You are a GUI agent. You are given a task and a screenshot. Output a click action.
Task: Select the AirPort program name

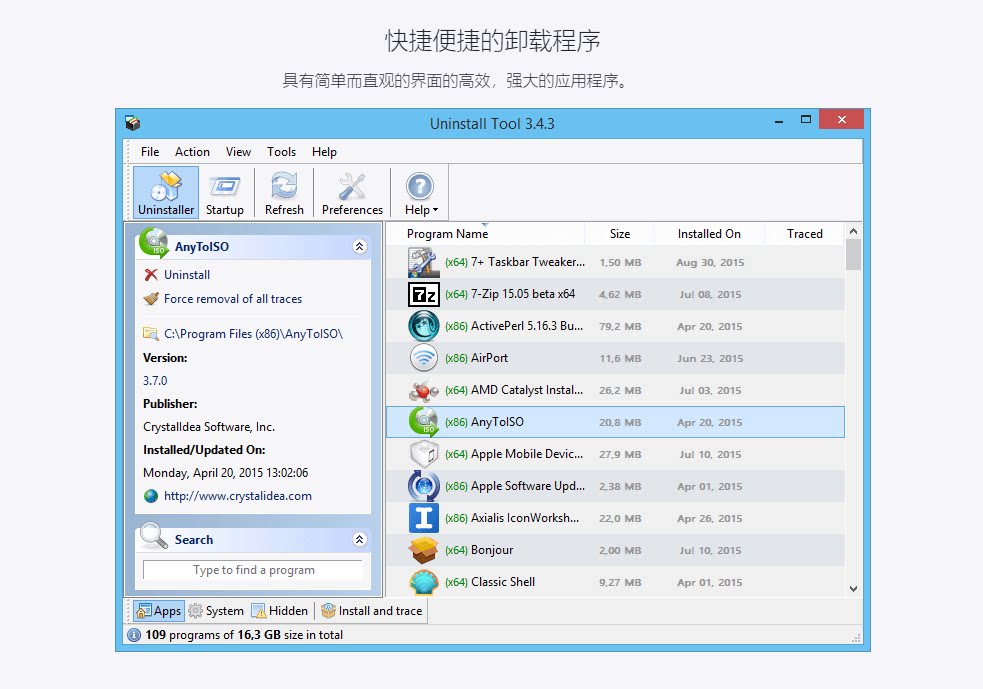click(x=489, y=358)
